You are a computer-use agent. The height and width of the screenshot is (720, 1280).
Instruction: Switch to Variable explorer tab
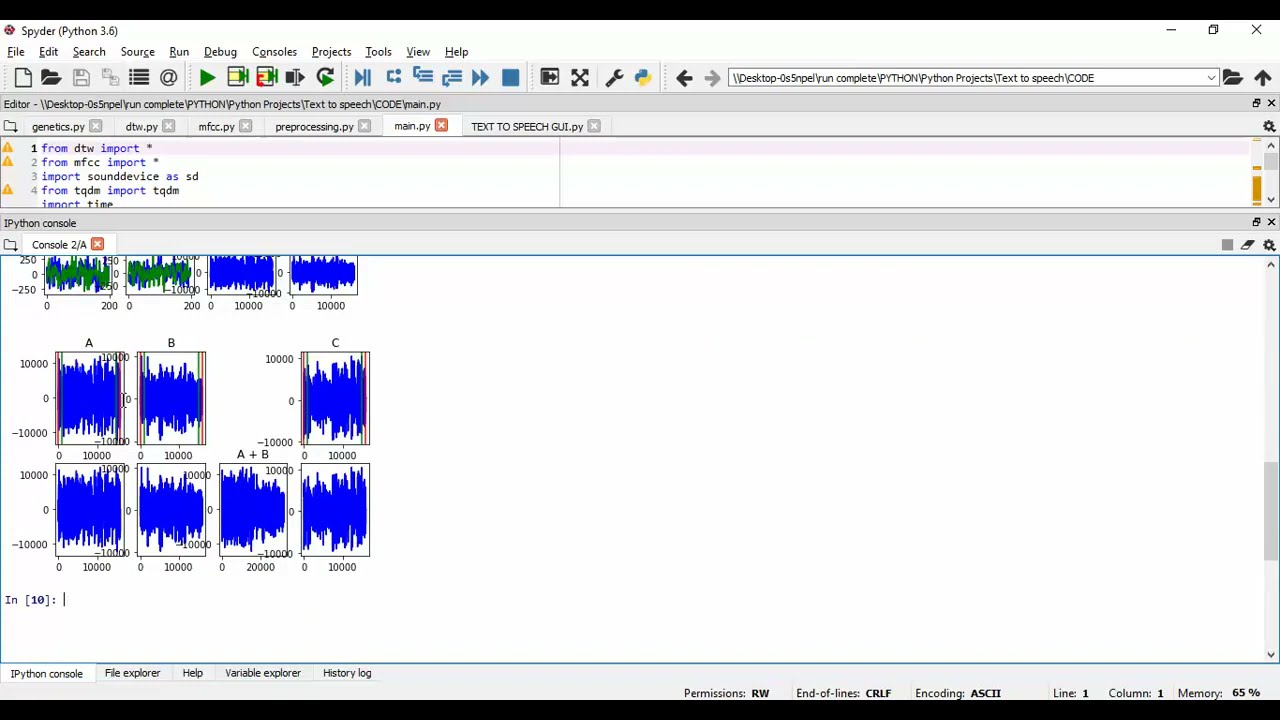coord(262,673)
